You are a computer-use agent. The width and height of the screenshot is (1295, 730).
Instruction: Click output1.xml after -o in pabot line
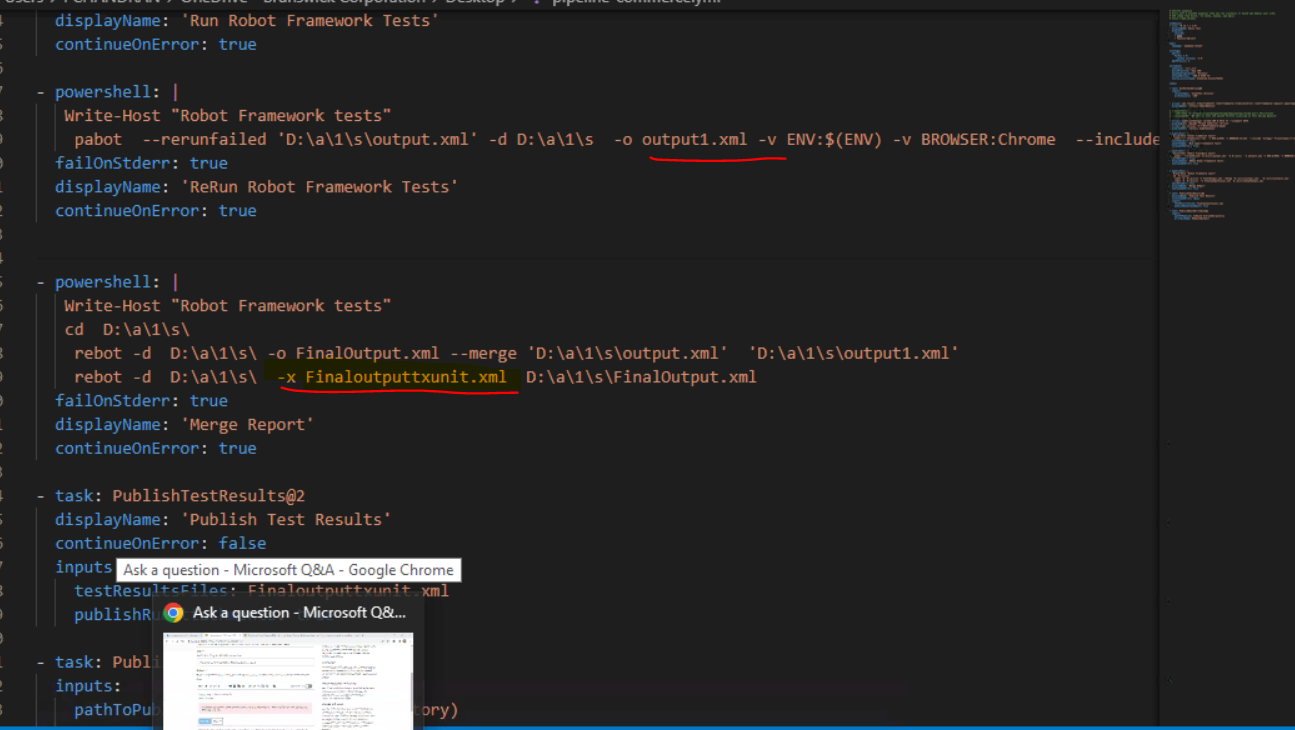(x=694, y=139)
